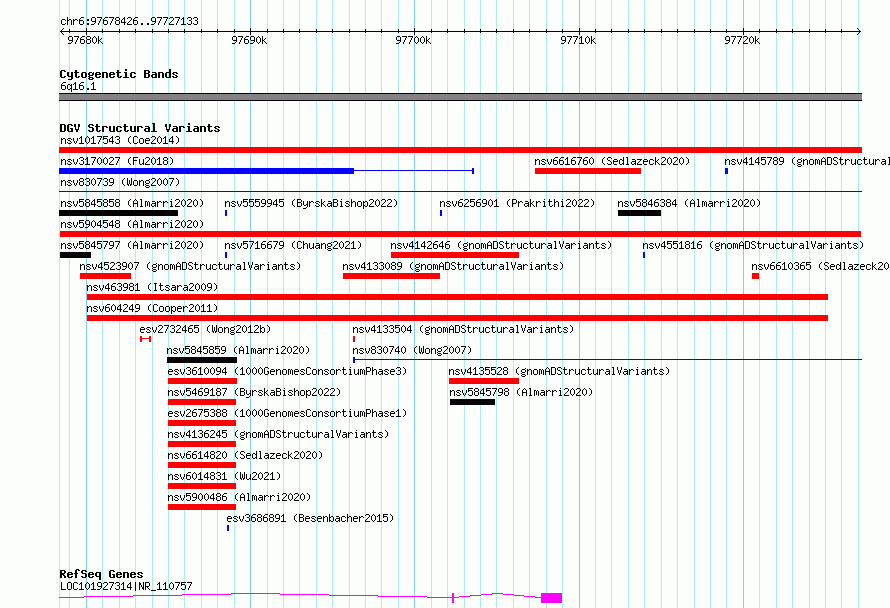Screen dimensions: 890x608
Task: Click the 97680k ruler tick label
Action: (x=85, y=40)
